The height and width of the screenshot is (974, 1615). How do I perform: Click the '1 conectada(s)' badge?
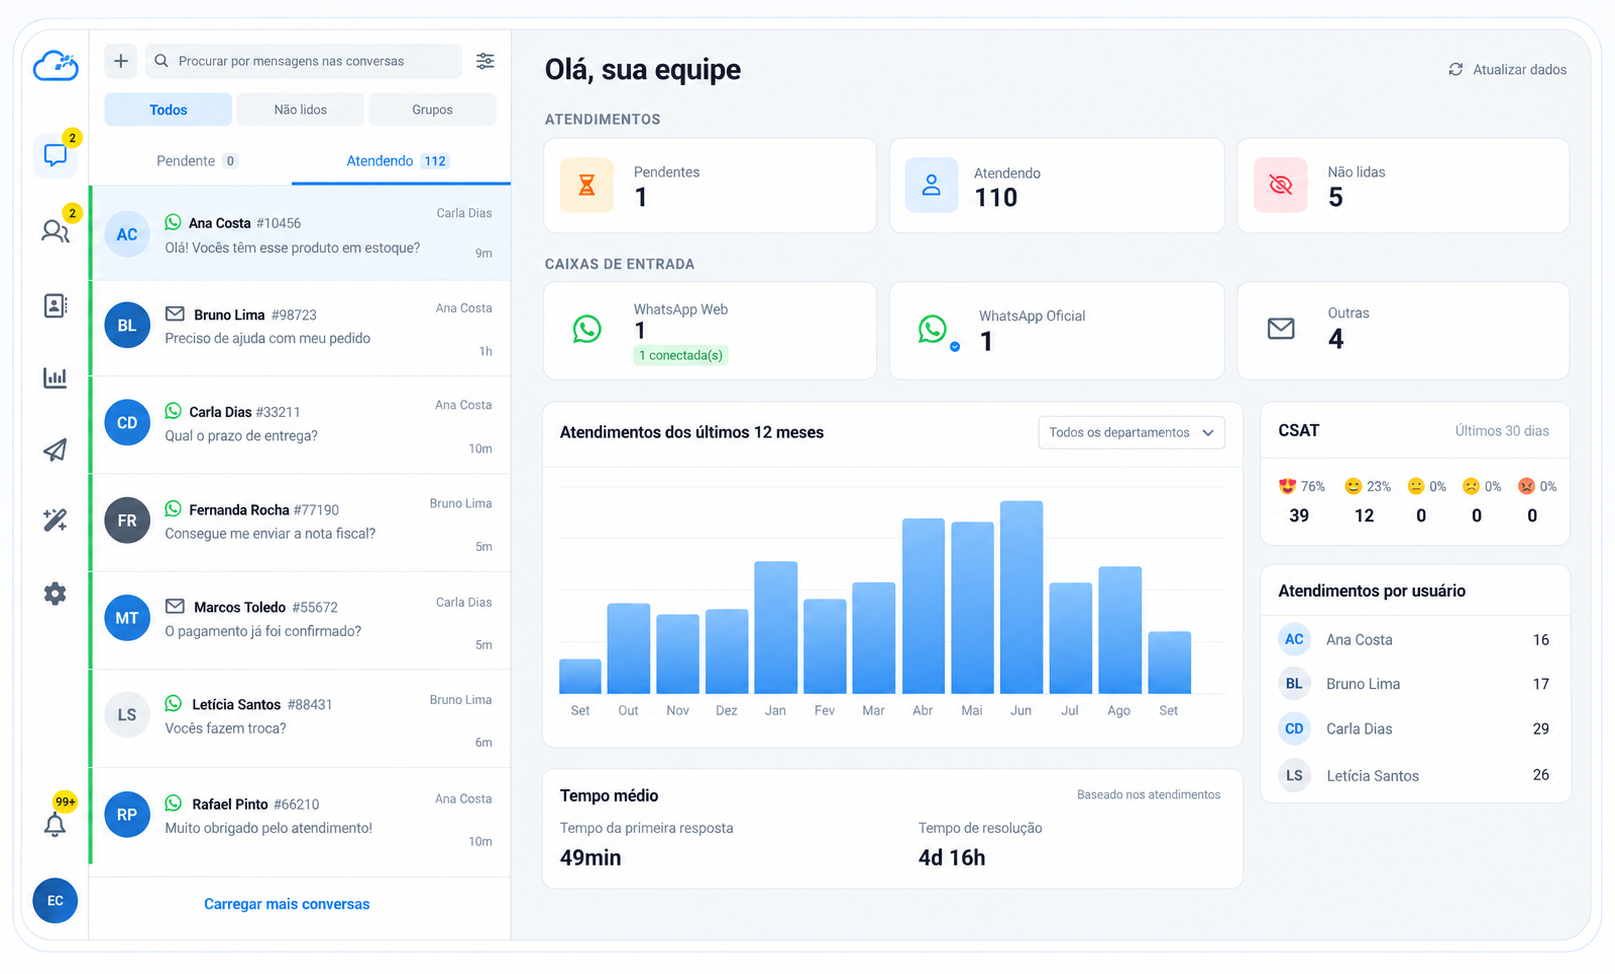point(680,355)
